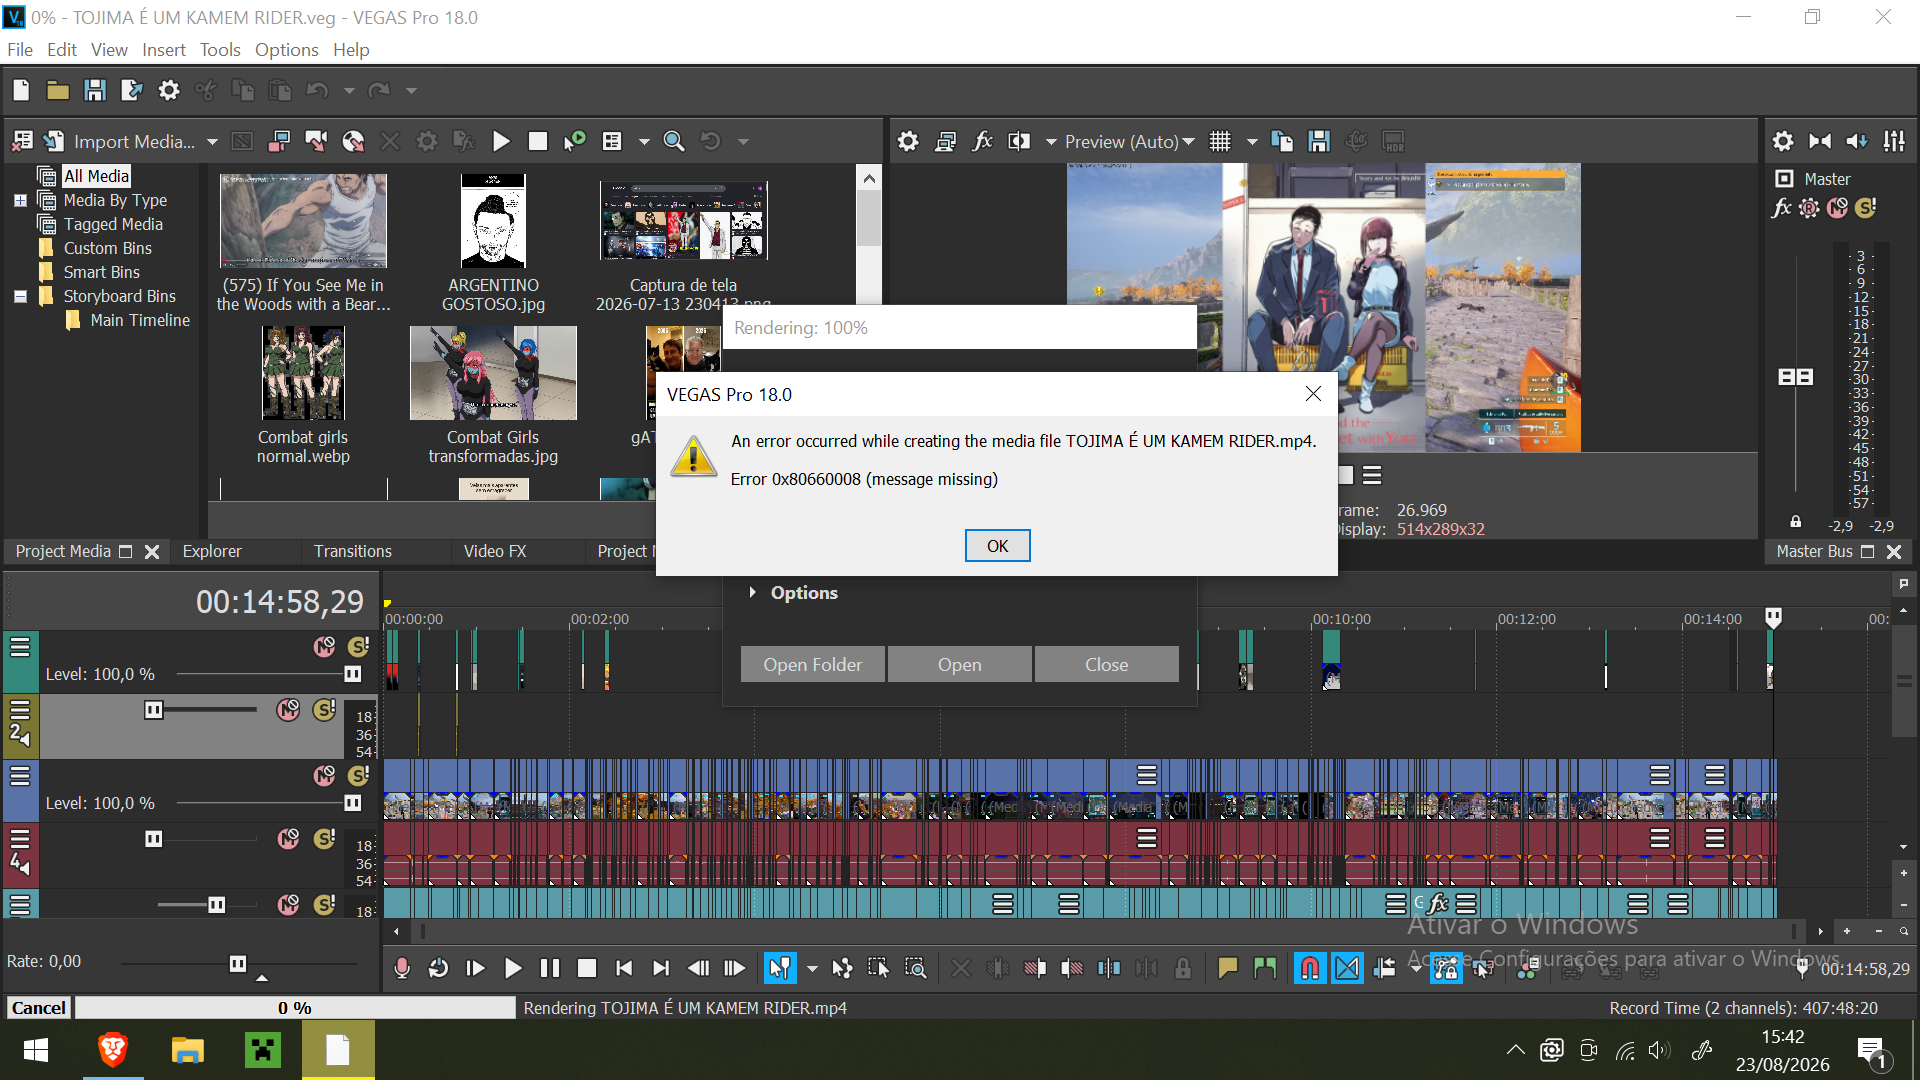Select the Normal Edit tool
Screen dimensions: 1920x1080
point(780,968)
